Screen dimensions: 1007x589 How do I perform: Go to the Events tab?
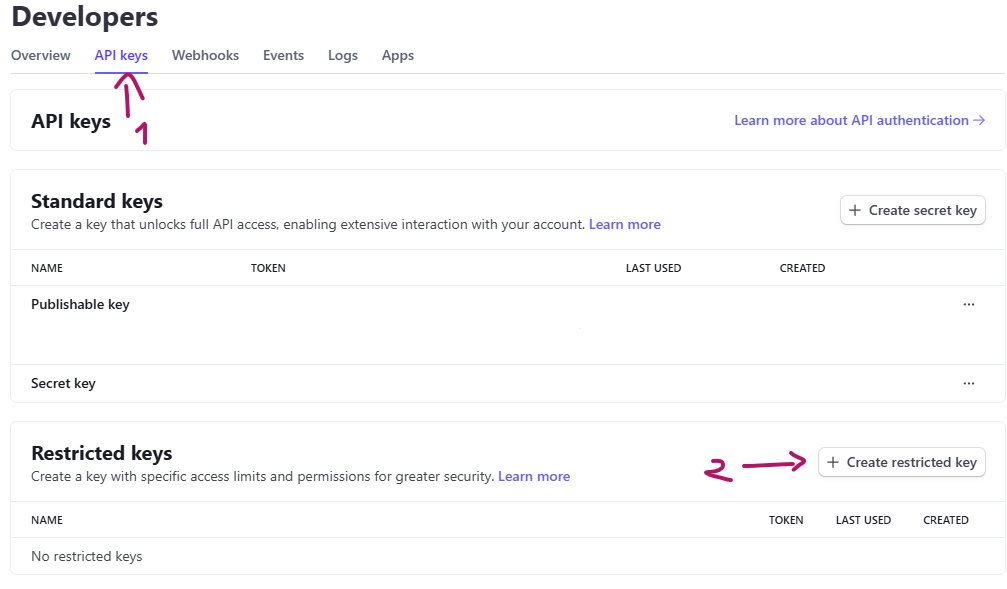[x=283, y=56]
